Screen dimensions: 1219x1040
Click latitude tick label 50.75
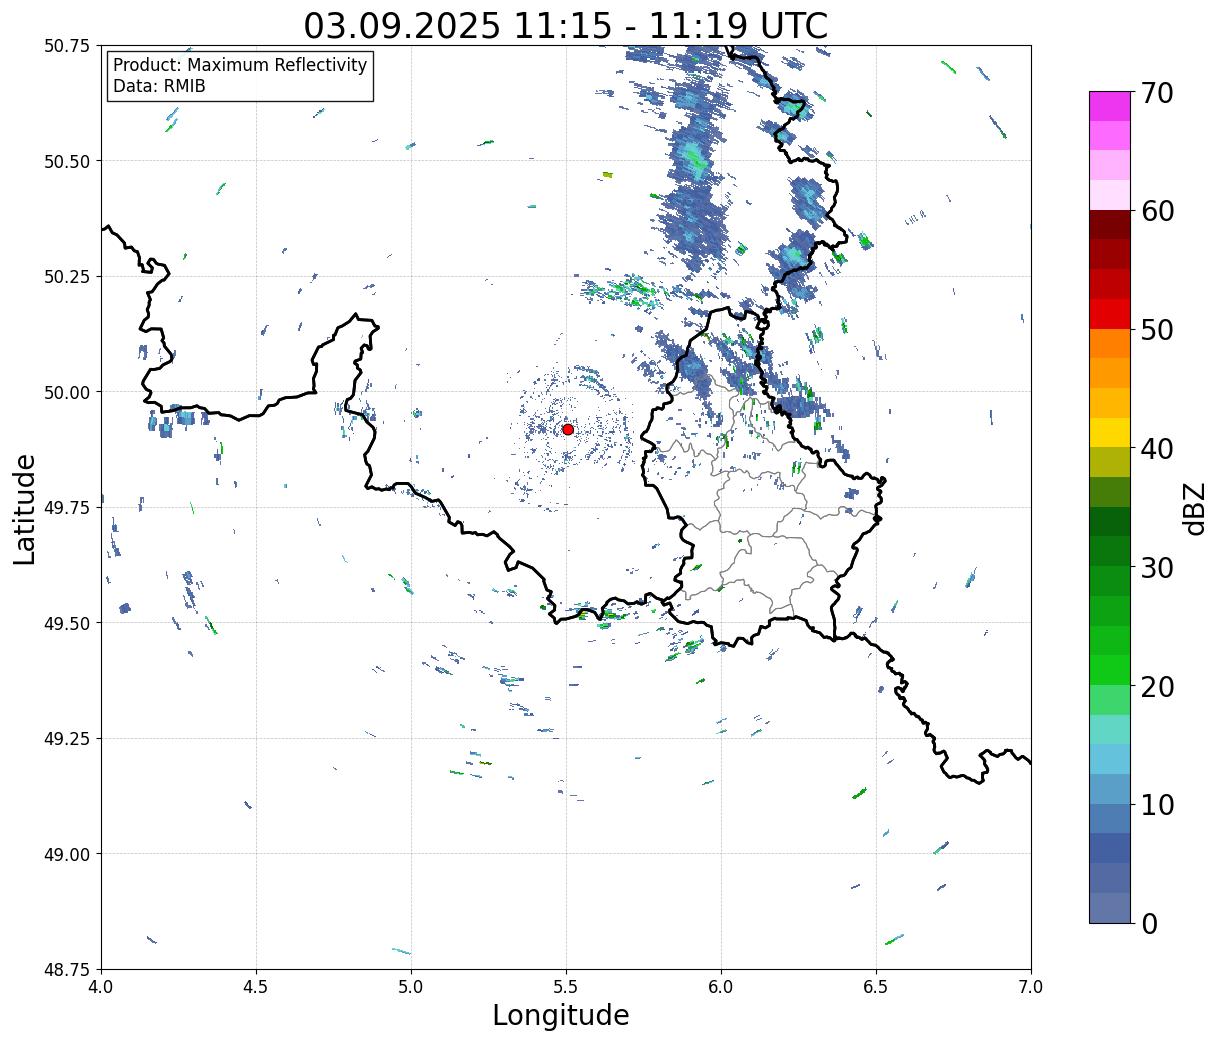67,46
